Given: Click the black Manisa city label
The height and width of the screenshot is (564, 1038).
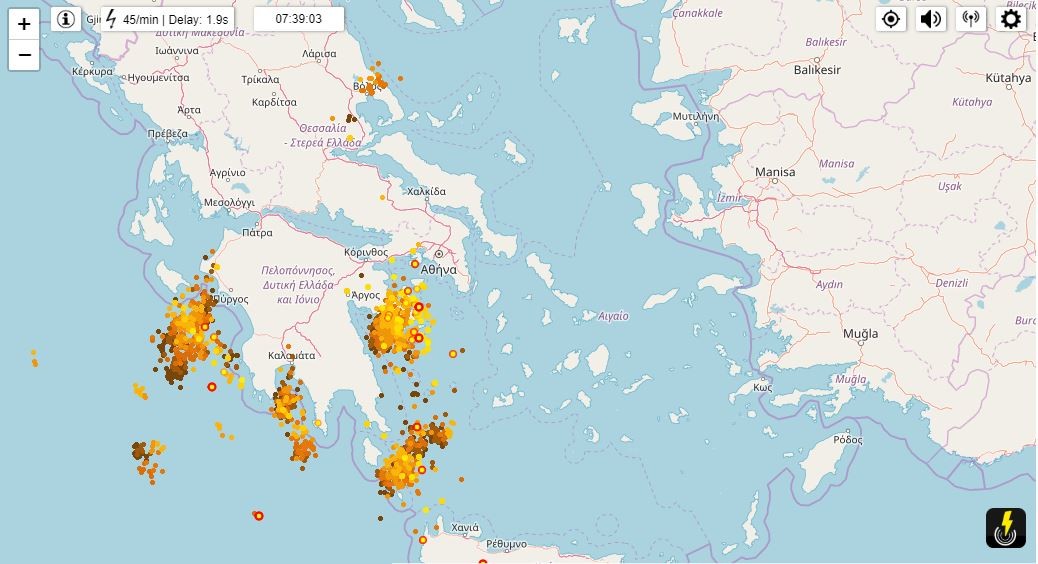Looking at the screenshot, I should tap(775, 172).
